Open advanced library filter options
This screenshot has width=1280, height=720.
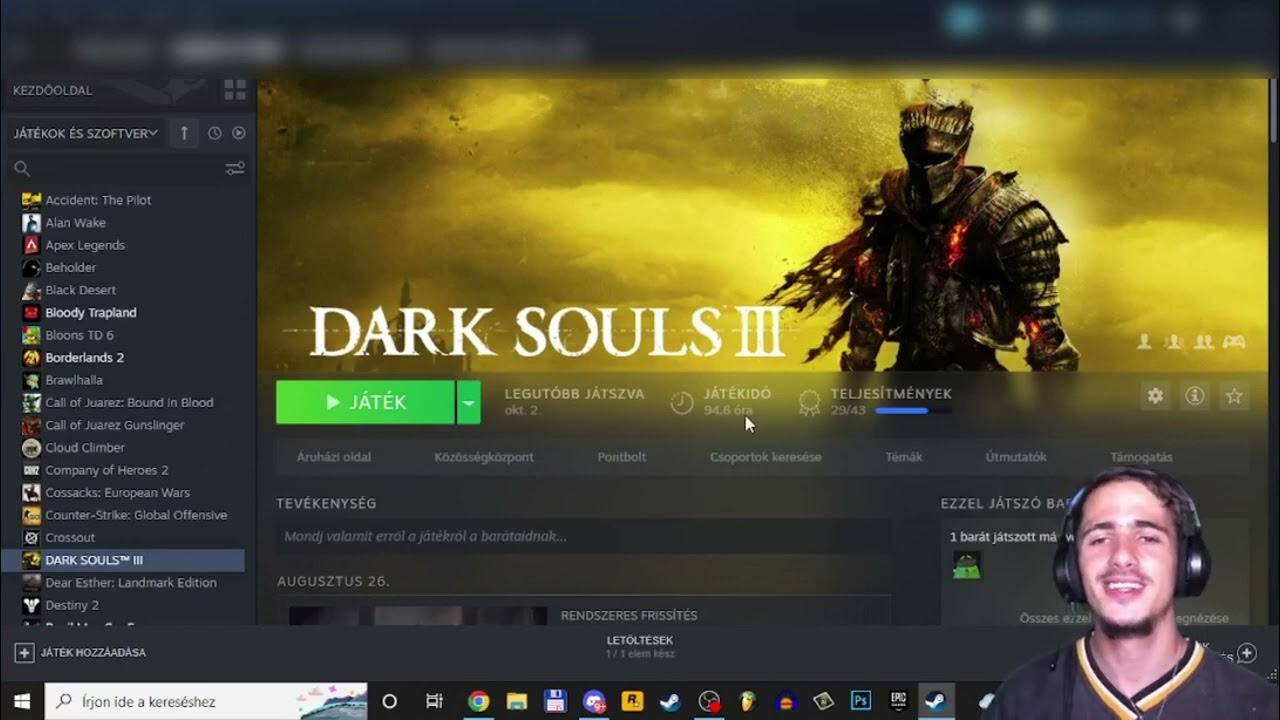click(x=235, y=168)
